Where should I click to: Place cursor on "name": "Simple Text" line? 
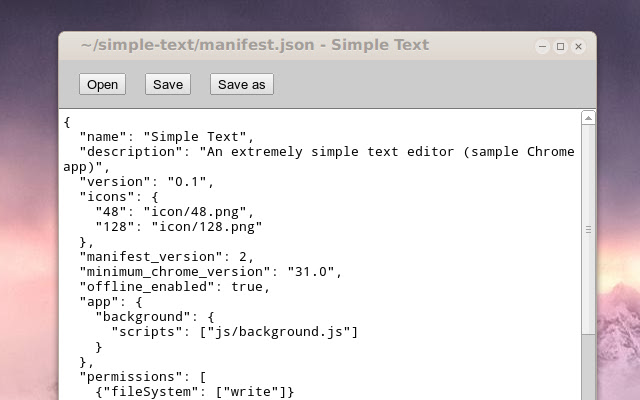166,137
